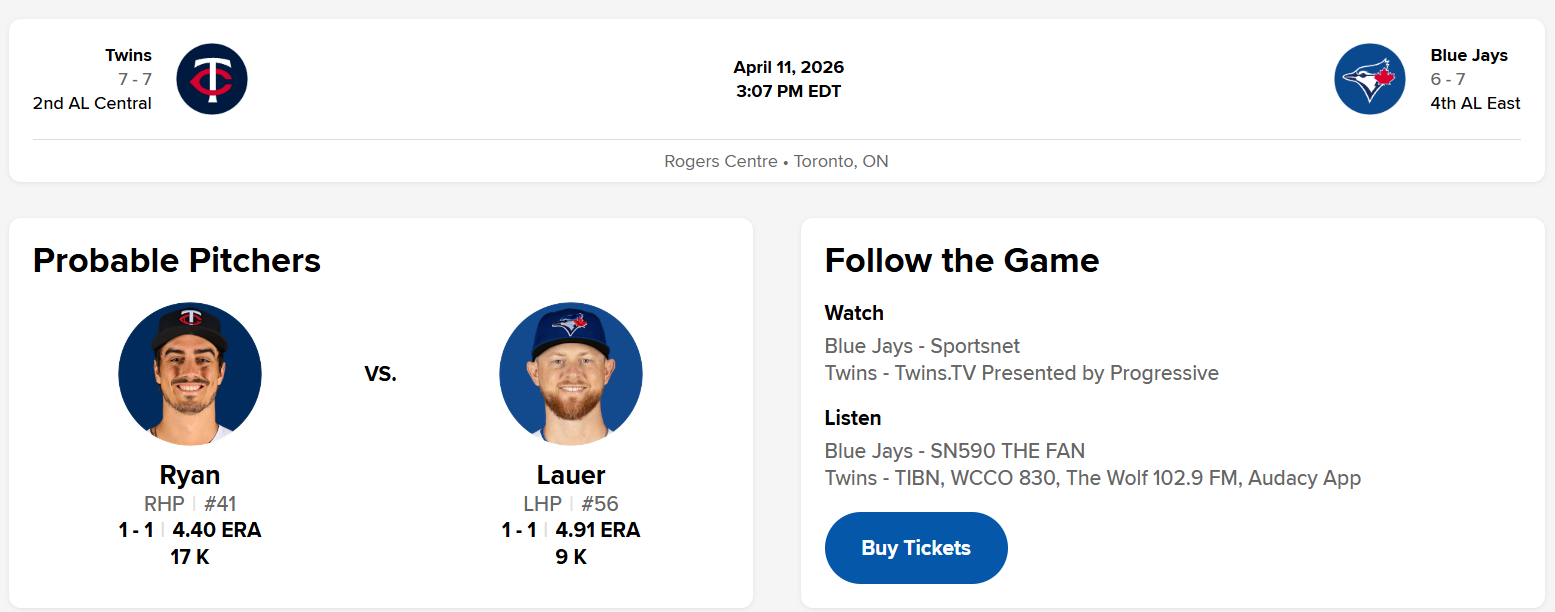Viewport: 1555px width, 612px height.
Task: Open the Blue Jays team name link
Action: click(1468, 55)
